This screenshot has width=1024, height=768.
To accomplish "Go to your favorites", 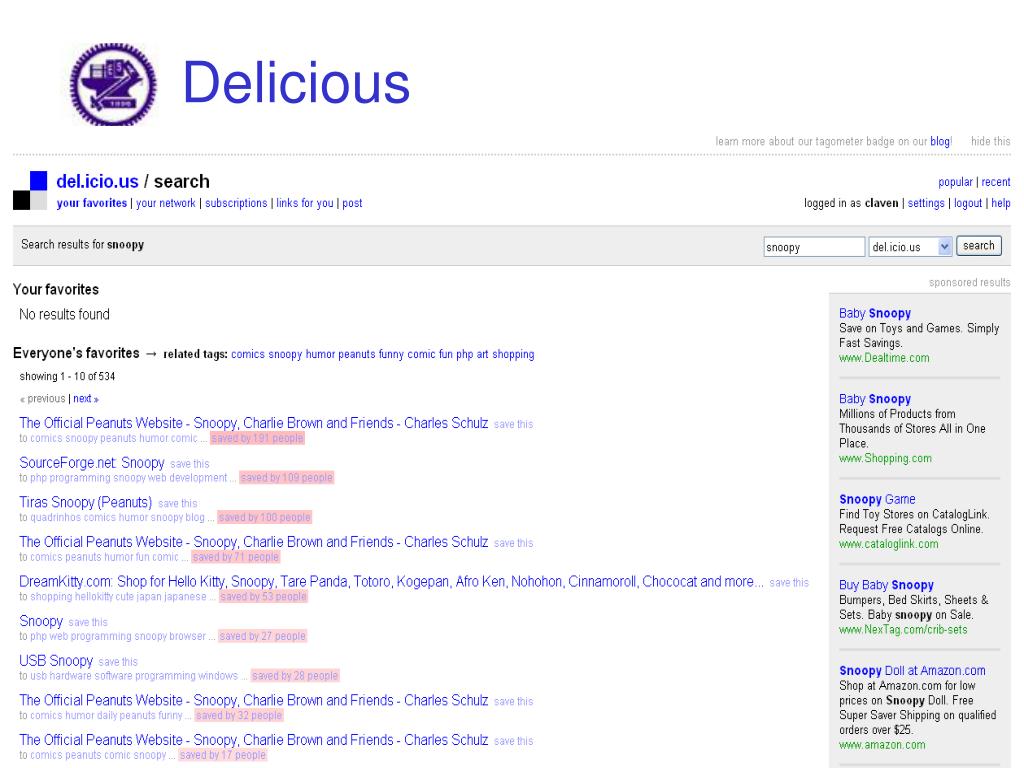I will (91, 203).
